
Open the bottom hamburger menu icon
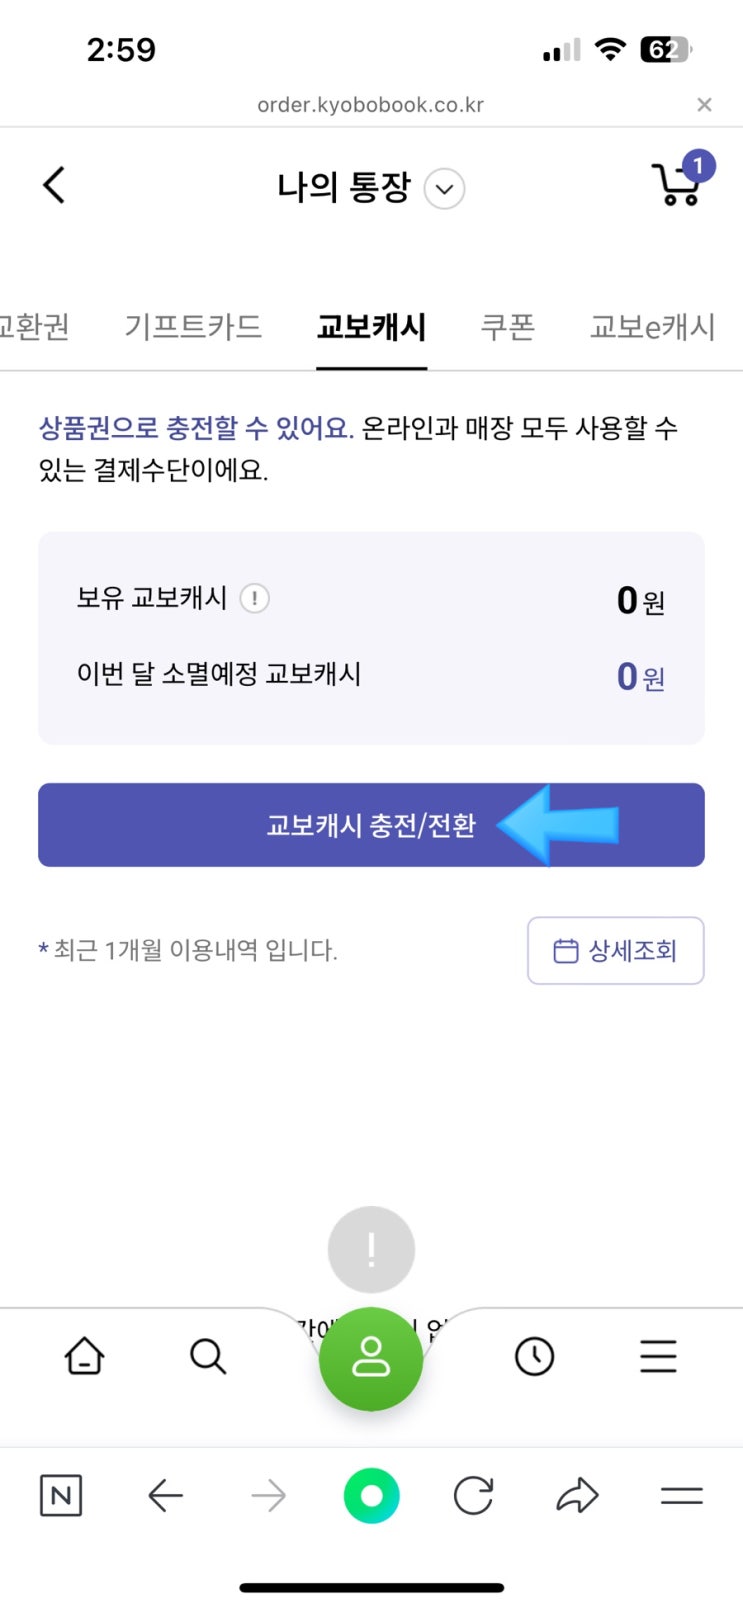658,1357
